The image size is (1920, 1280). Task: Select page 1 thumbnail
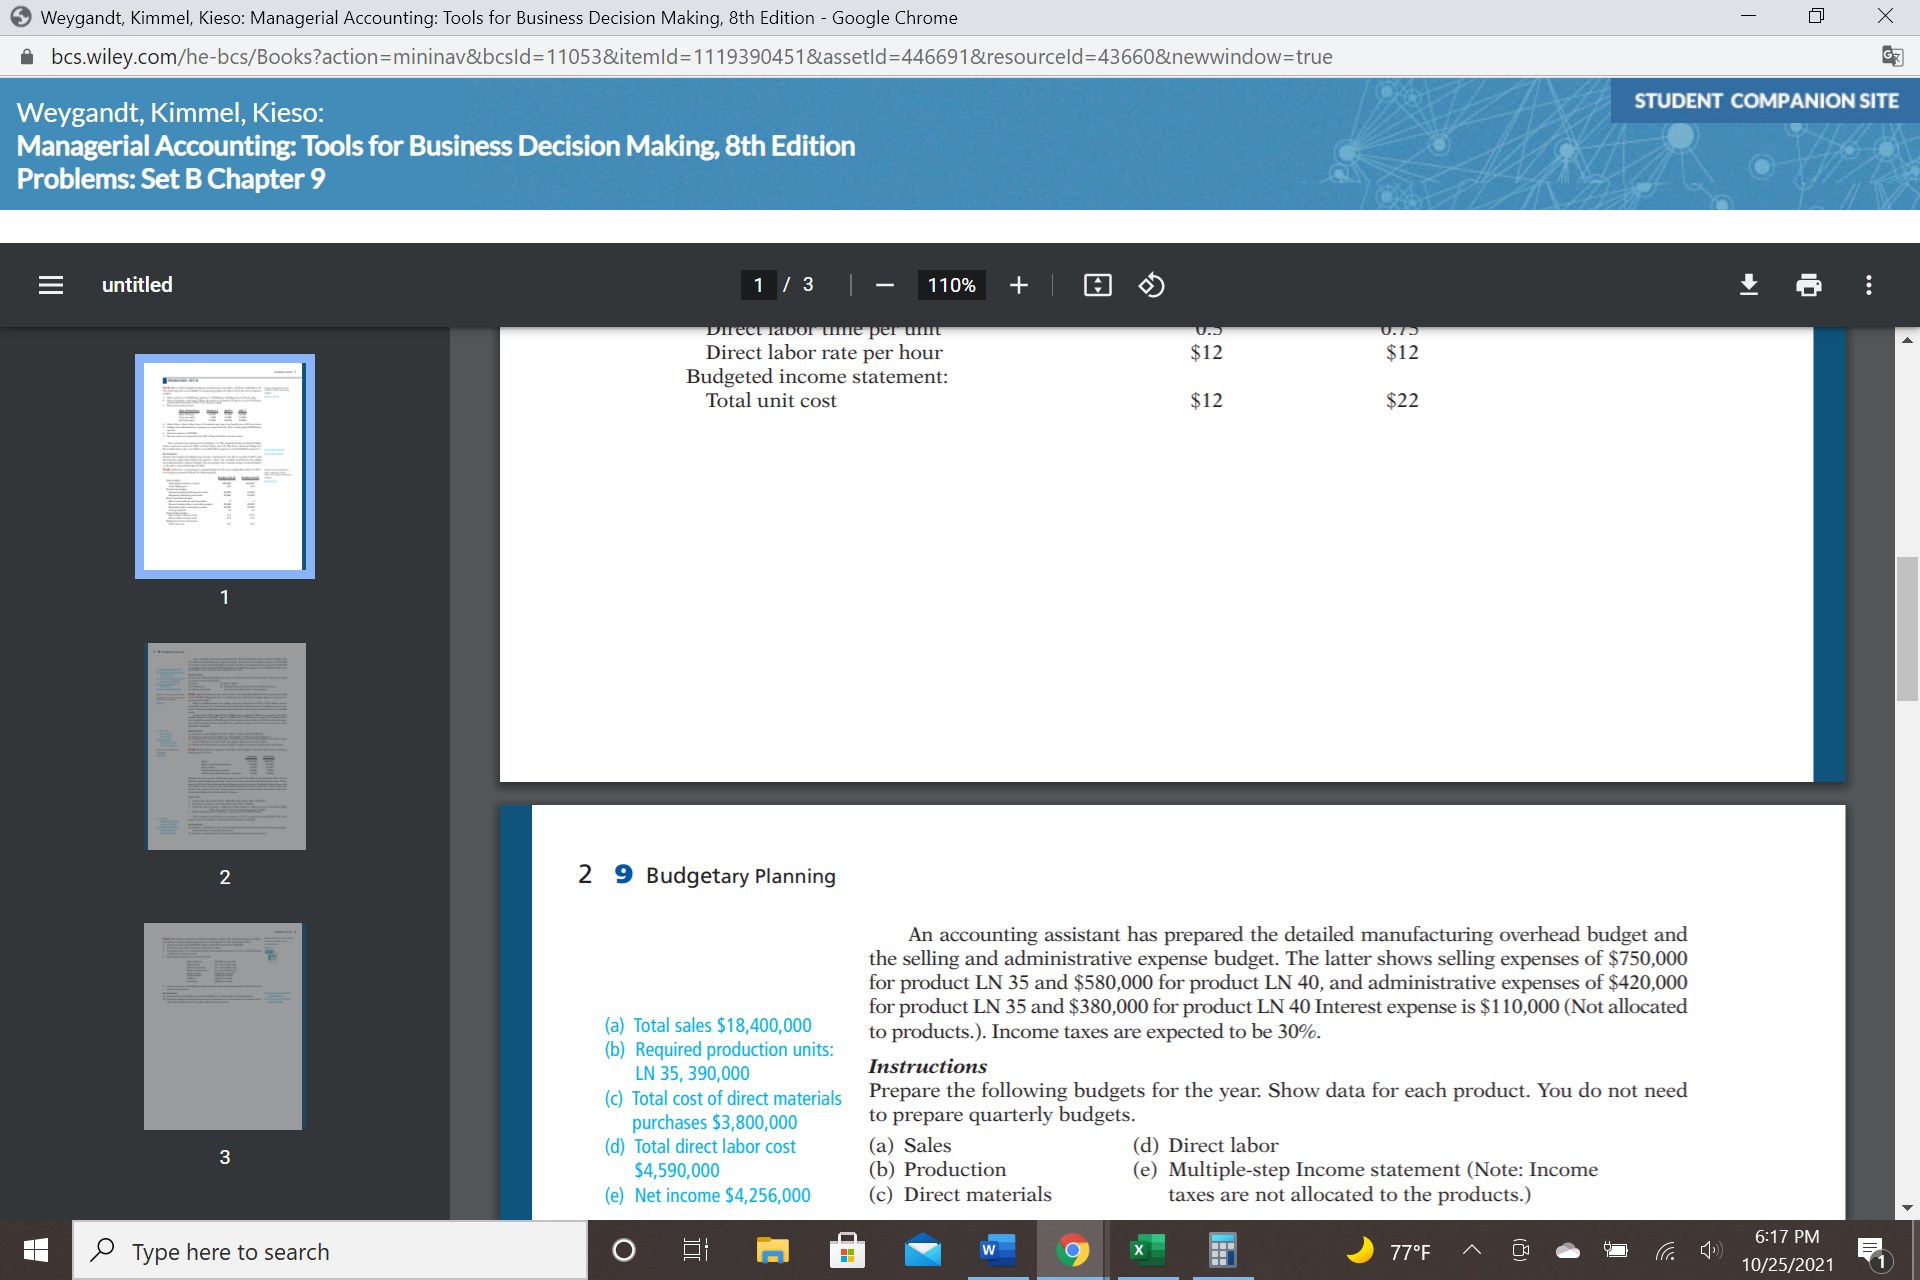225,466
